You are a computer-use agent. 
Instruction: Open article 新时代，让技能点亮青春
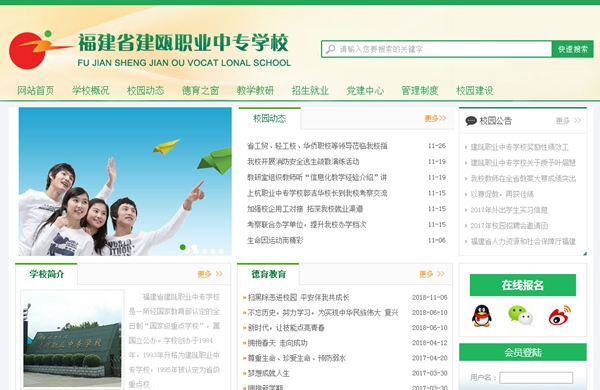click(286, 328)
